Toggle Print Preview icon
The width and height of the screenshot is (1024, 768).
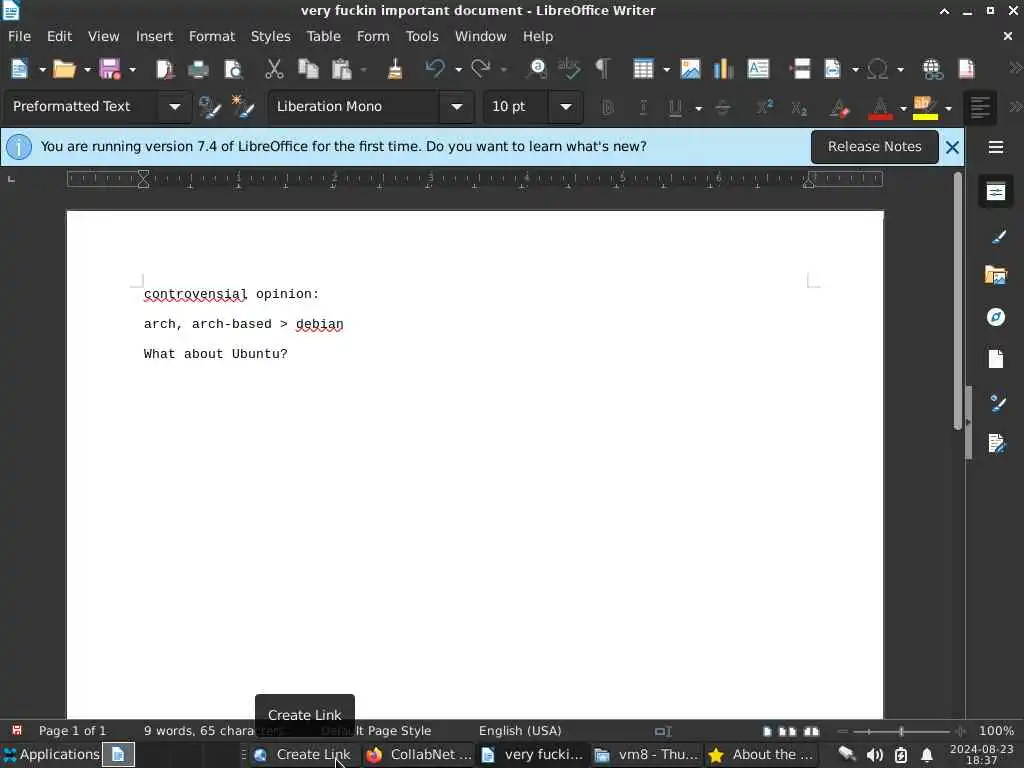pyautogui.click(x=232, y=69)
